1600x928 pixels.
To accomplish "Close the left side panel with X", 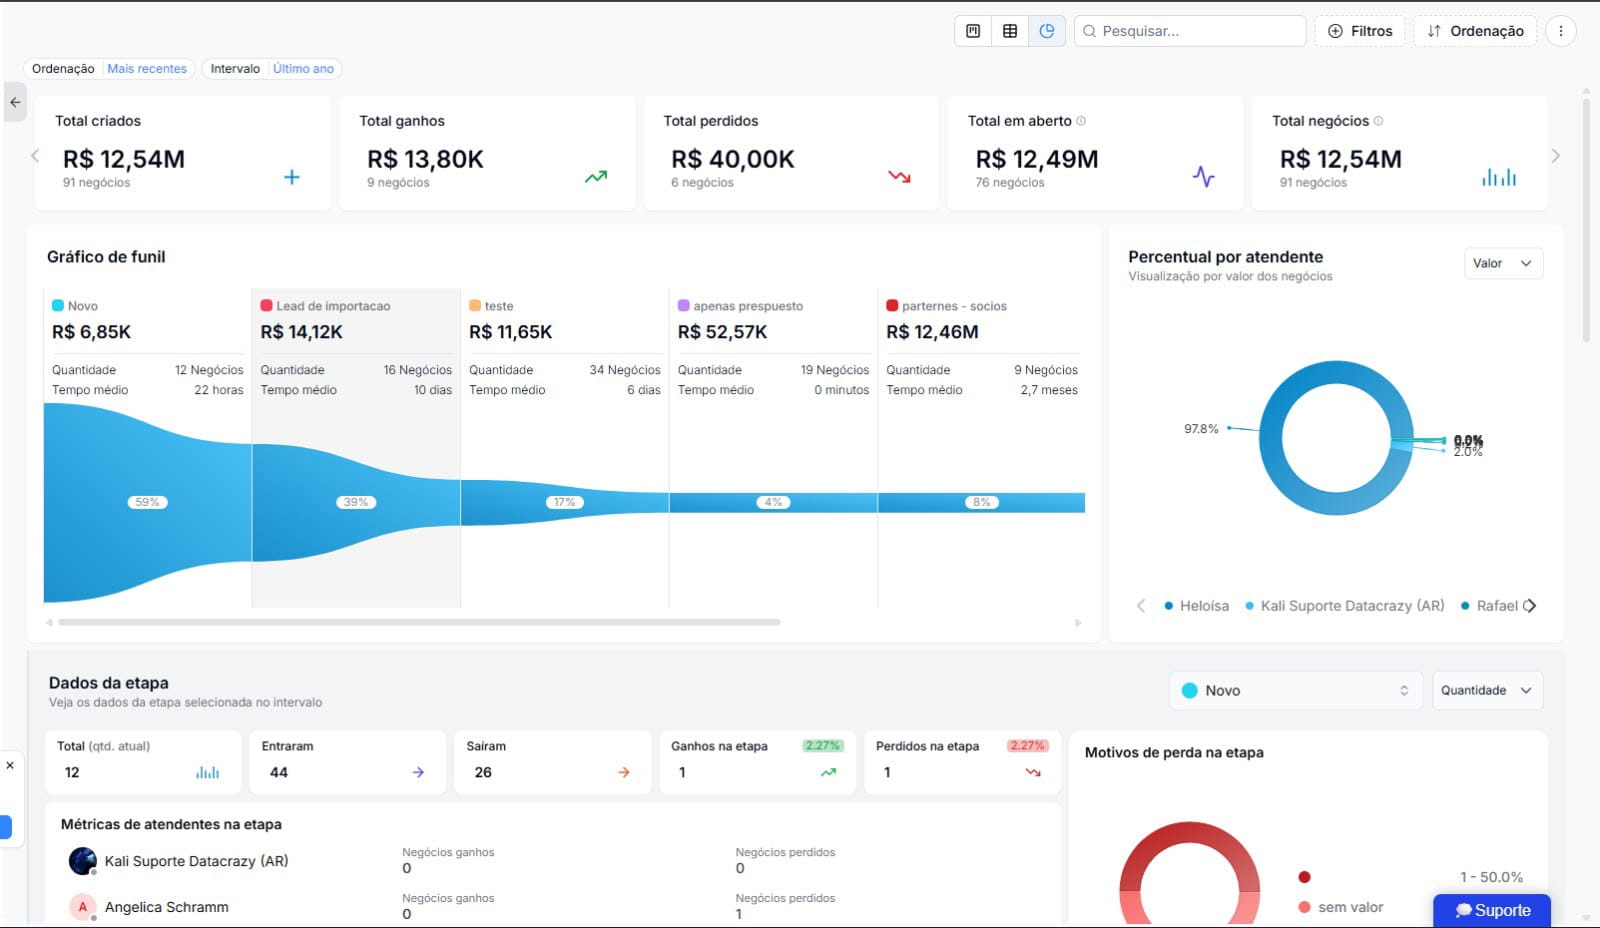I will [x=10, y=765].
